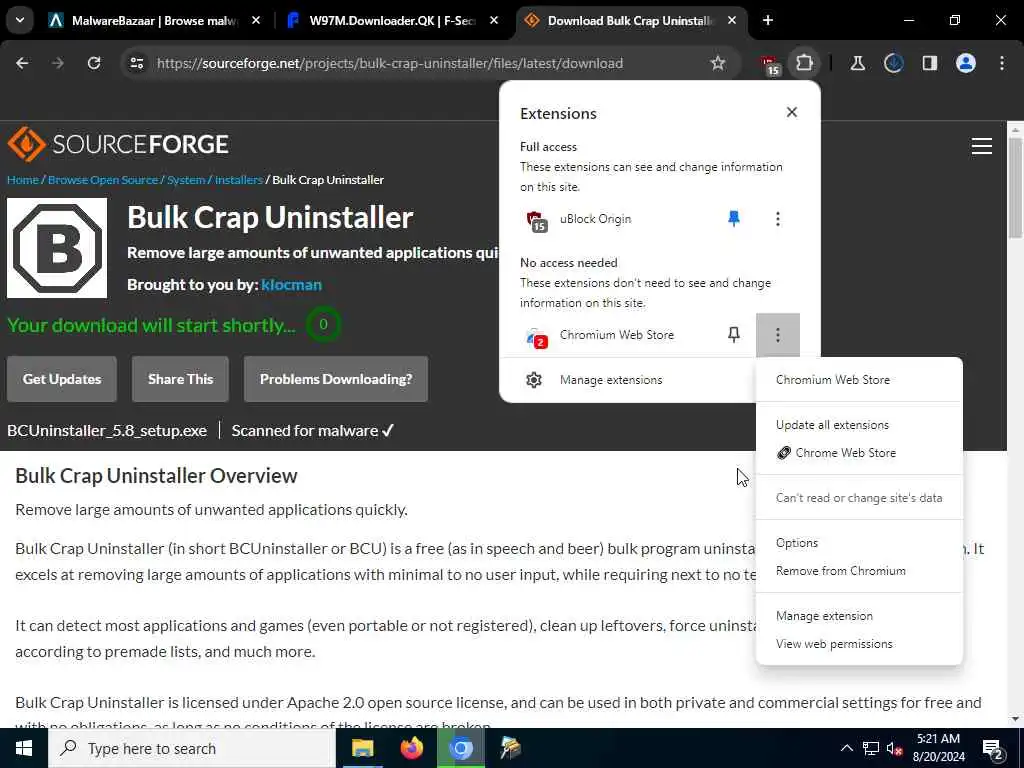Collapse Chromium Web Store more-options menu
This screenshot has width=1024, height=768.
777,335
